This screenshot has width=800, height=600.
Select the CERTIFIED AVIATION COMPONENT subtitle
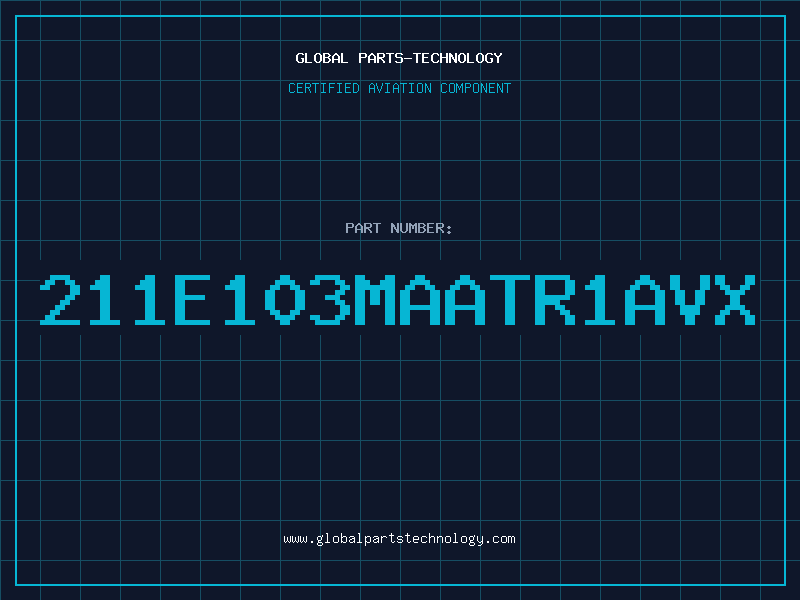pos(399,88)
